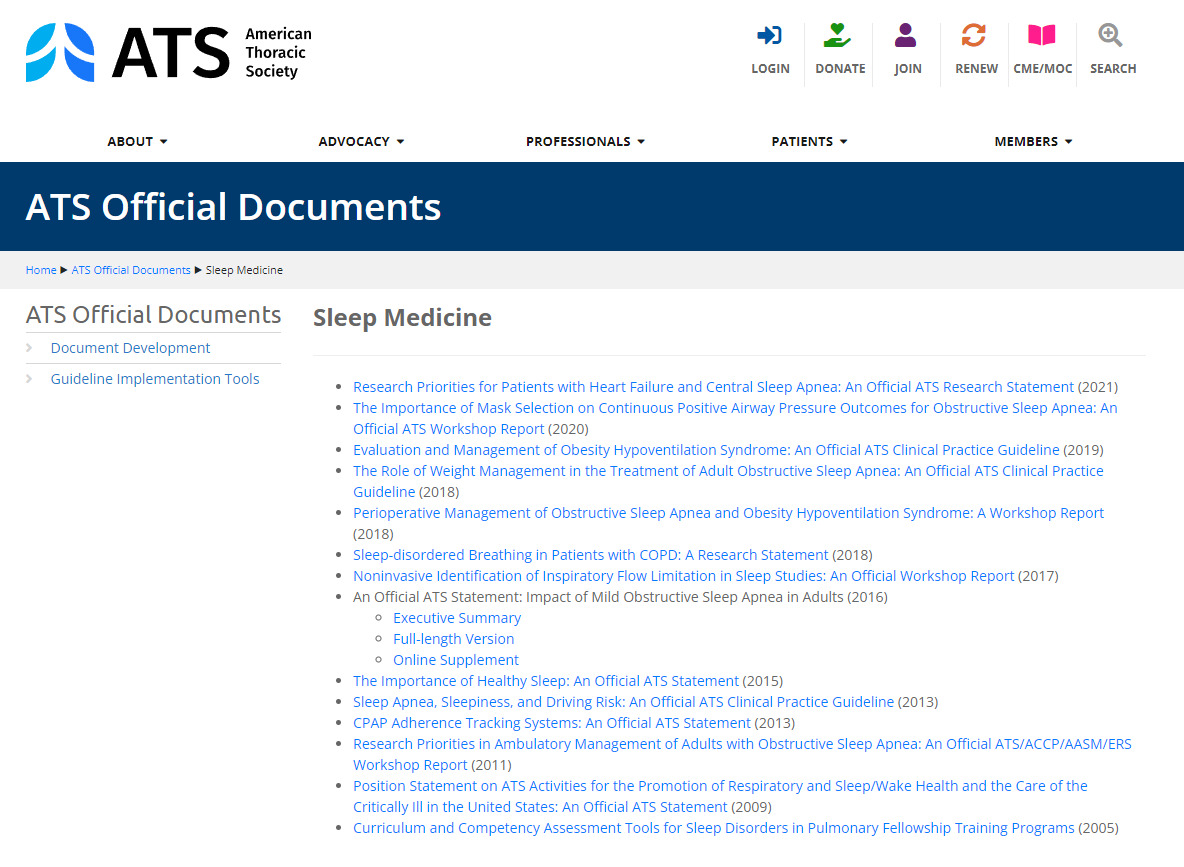
Task: Click the Donate heart-in-hand icon
Action: [838, 36]
